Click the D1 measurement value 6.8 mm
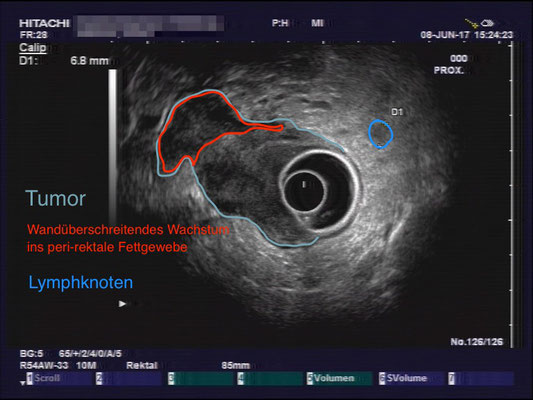Viewport: 533px width, 400px height. pos(89,61)
